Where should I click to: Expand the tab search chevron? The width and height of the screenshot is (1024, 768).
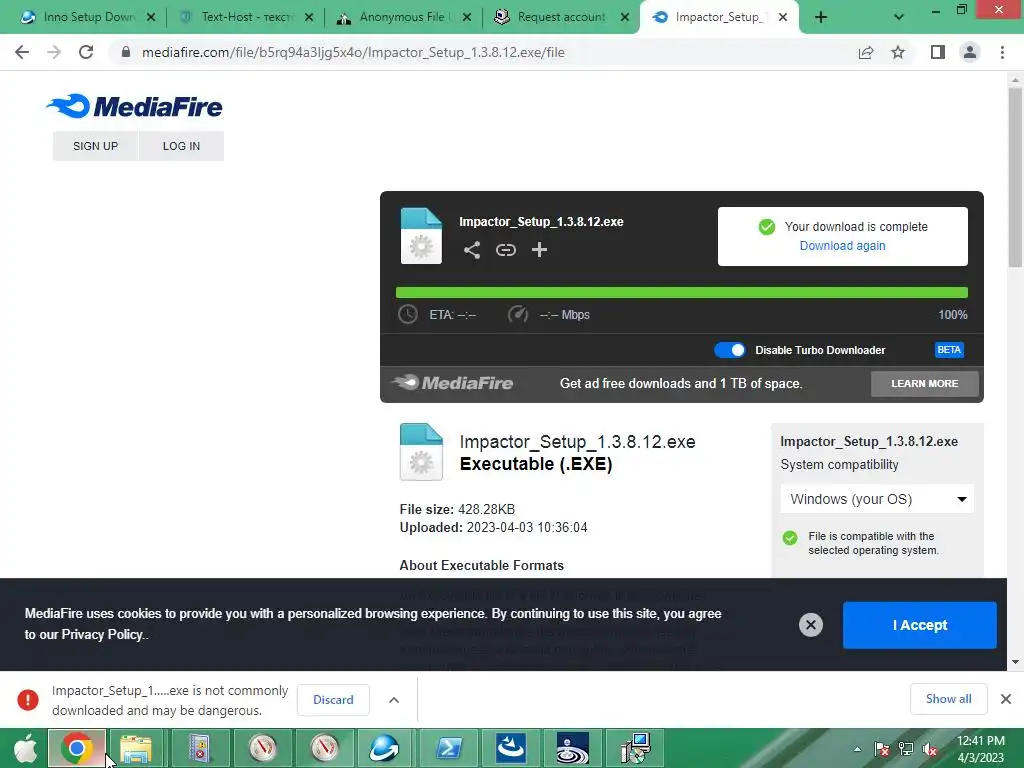899,18
